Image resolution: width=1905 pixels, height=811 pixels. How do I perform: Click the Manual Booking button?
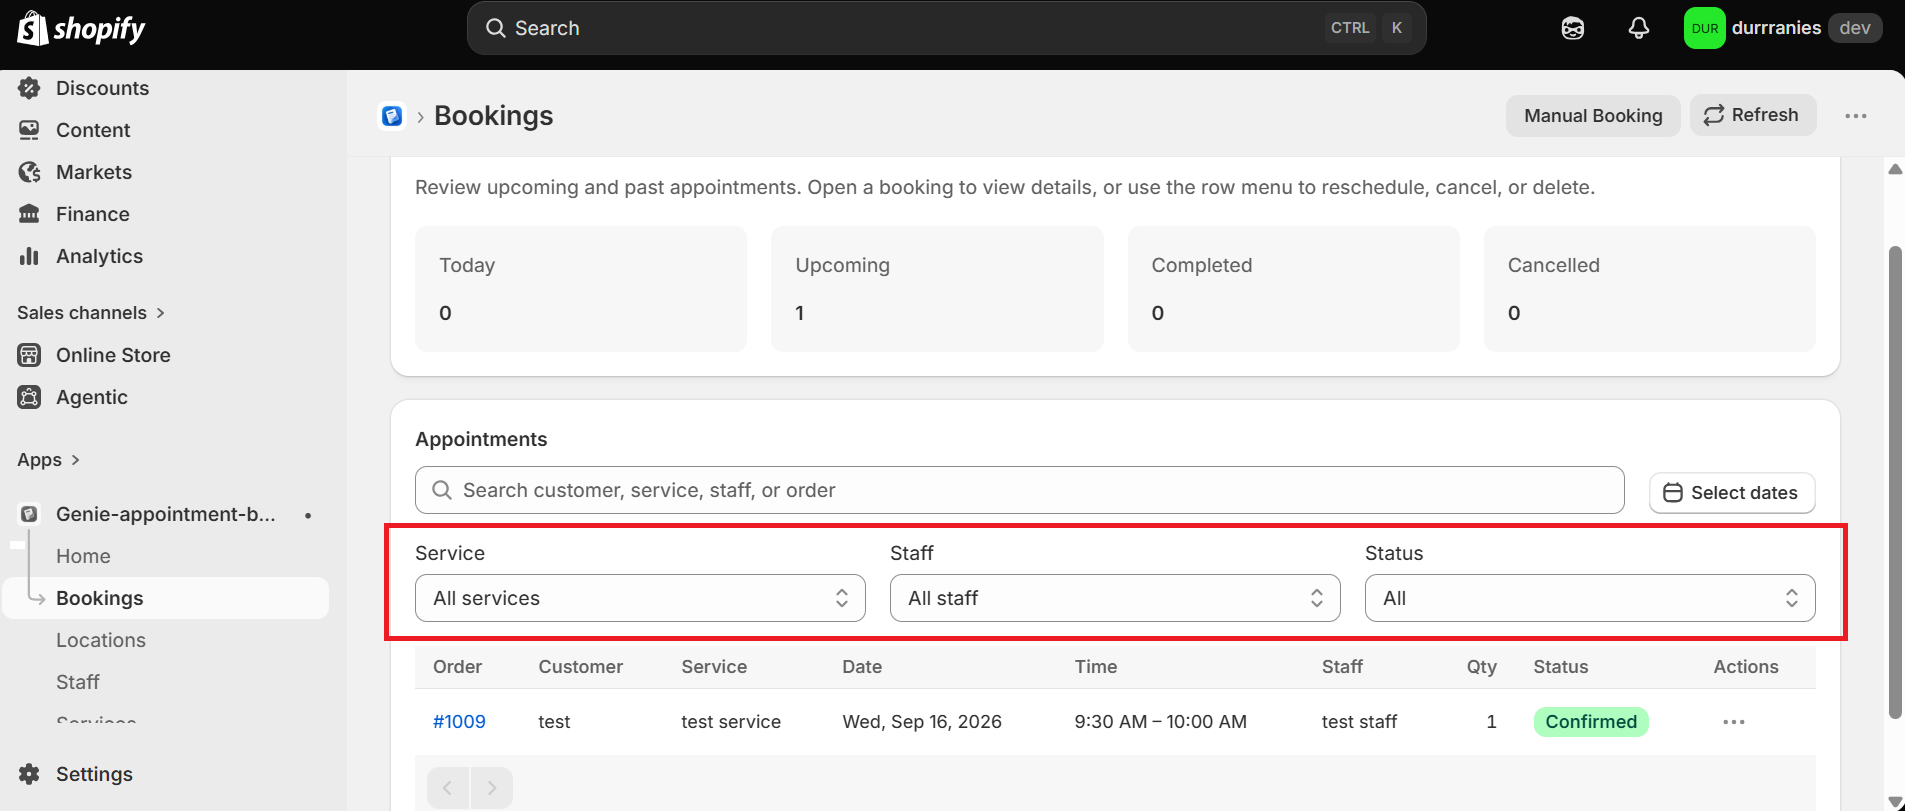tap(1593, 116)
